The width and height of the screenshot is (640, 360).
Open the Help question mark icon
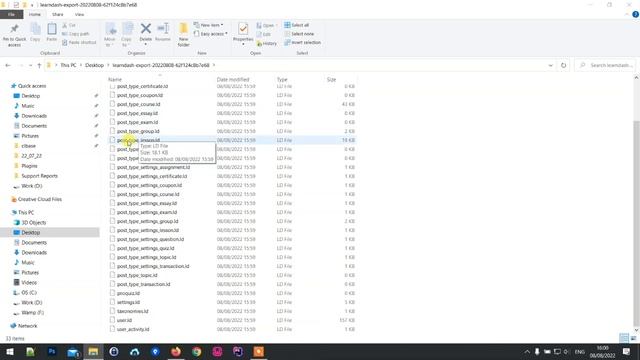coord(635,14)
